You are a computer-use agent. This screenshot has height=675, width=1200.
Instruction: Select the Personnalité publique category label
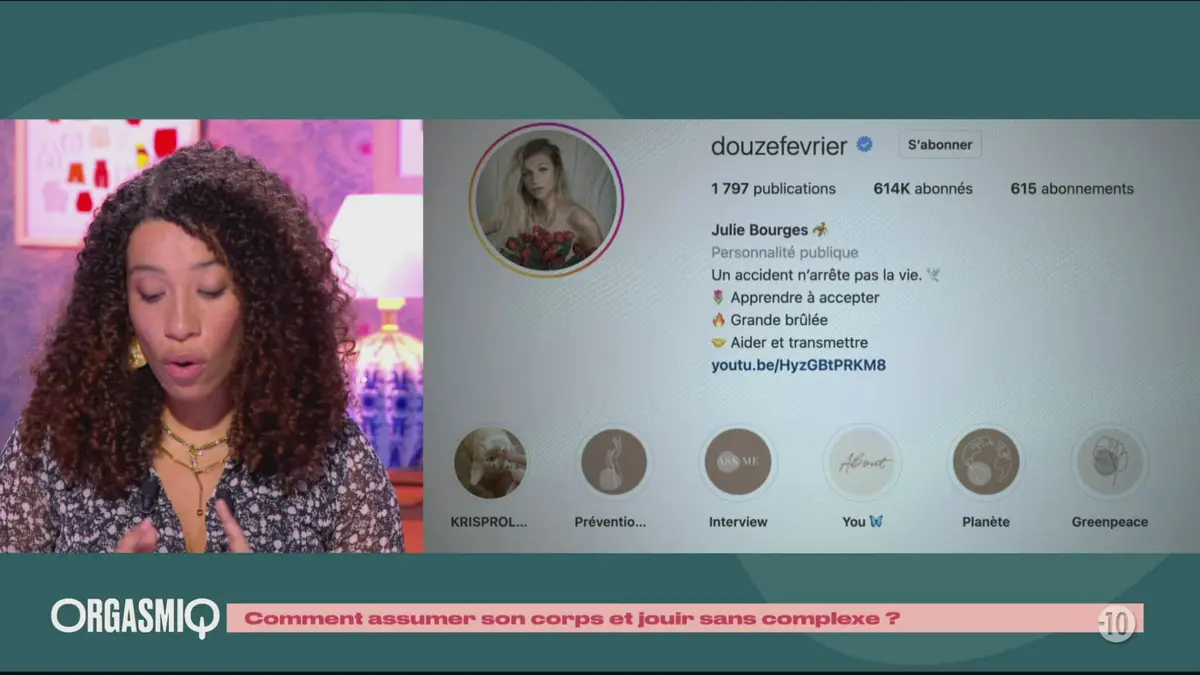(x=784, y=252)
